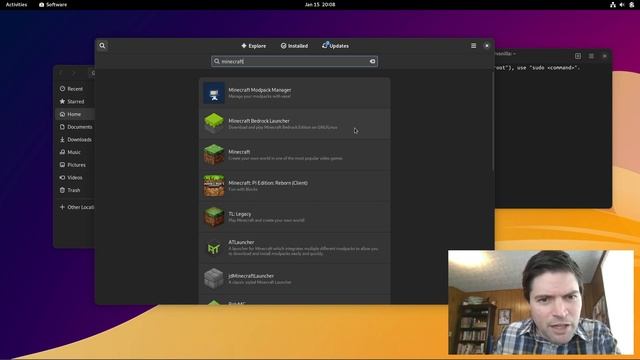Click the Software results scrollbar
Screen dimensions: 640x360
pos(493,122)
